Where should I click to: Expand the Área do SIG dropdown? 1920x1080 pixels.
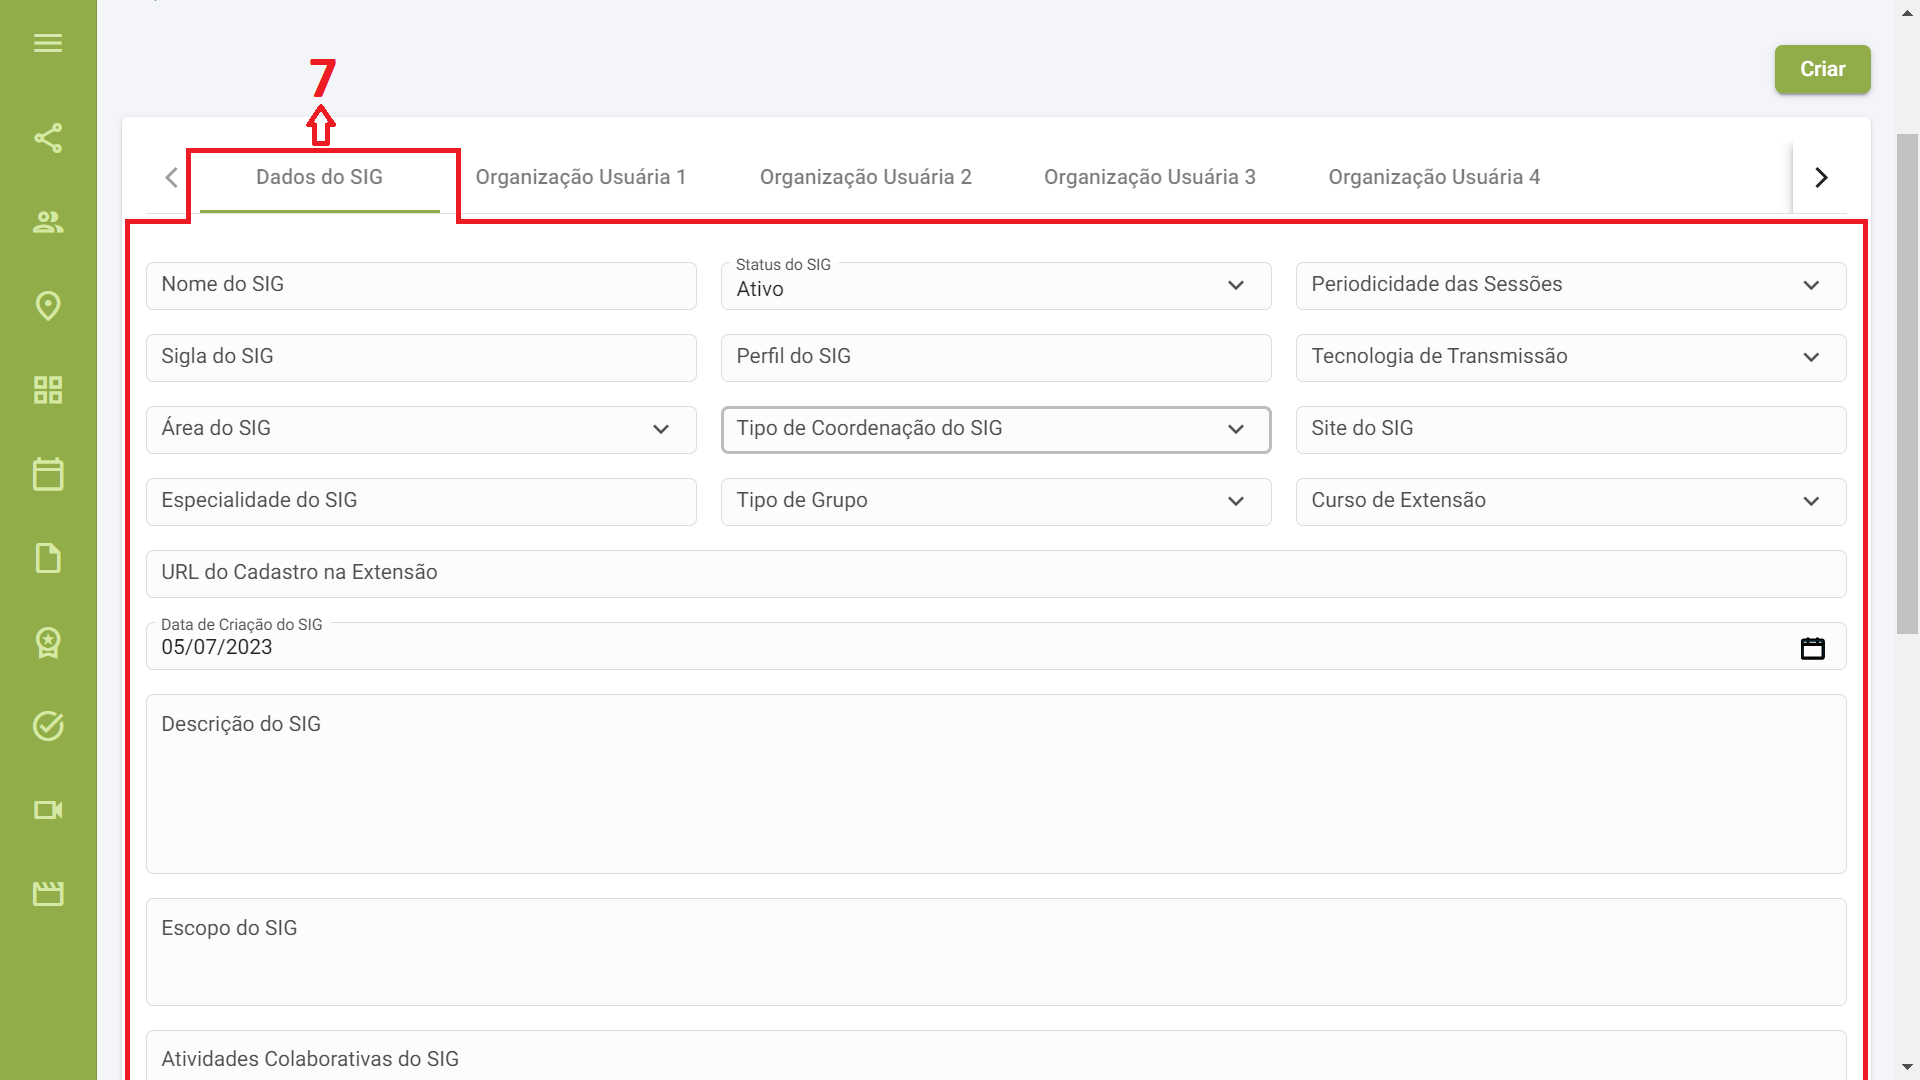coord(420,430)
